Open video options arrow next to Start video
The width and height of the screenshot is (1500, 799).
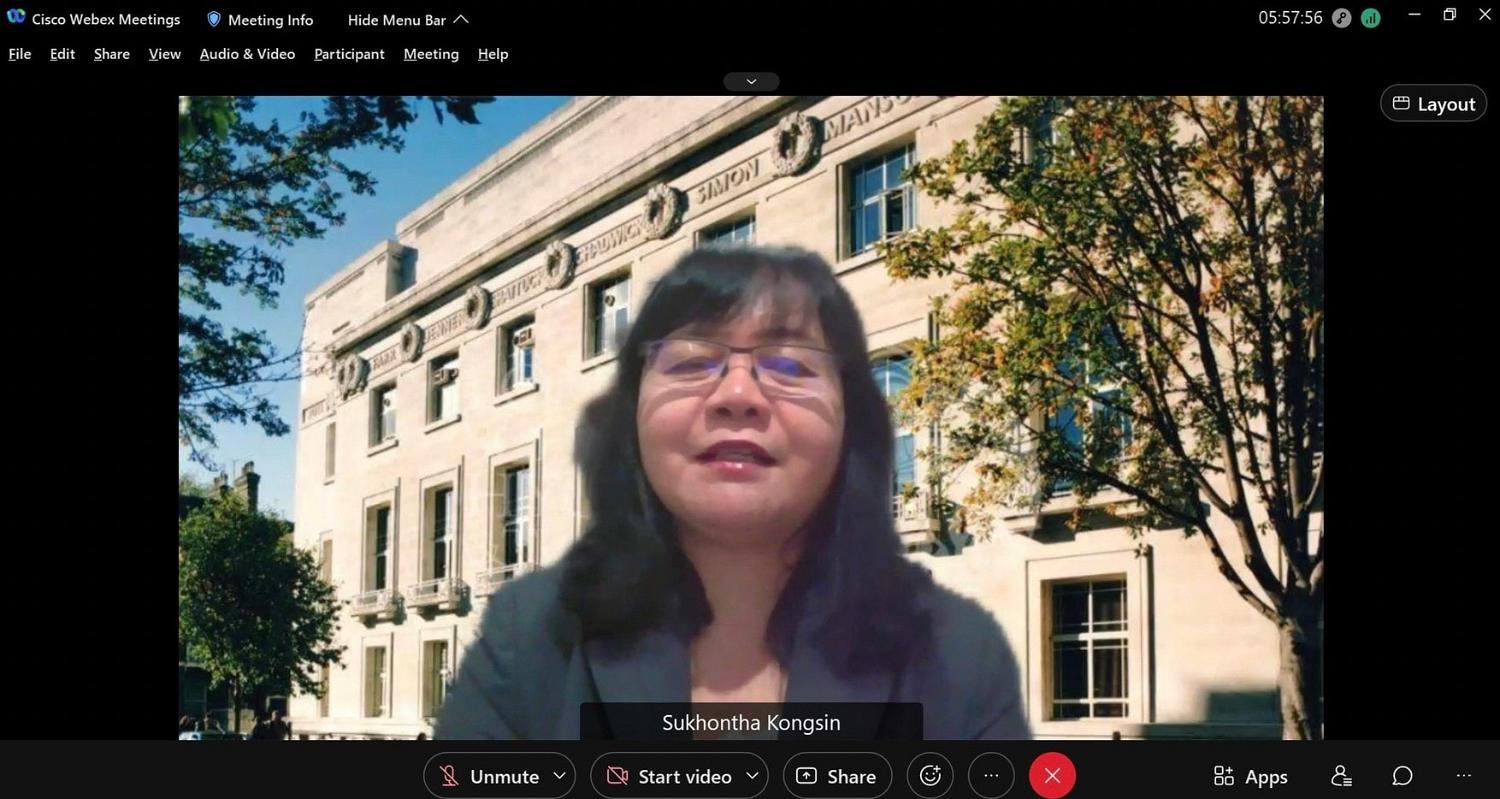753,776
